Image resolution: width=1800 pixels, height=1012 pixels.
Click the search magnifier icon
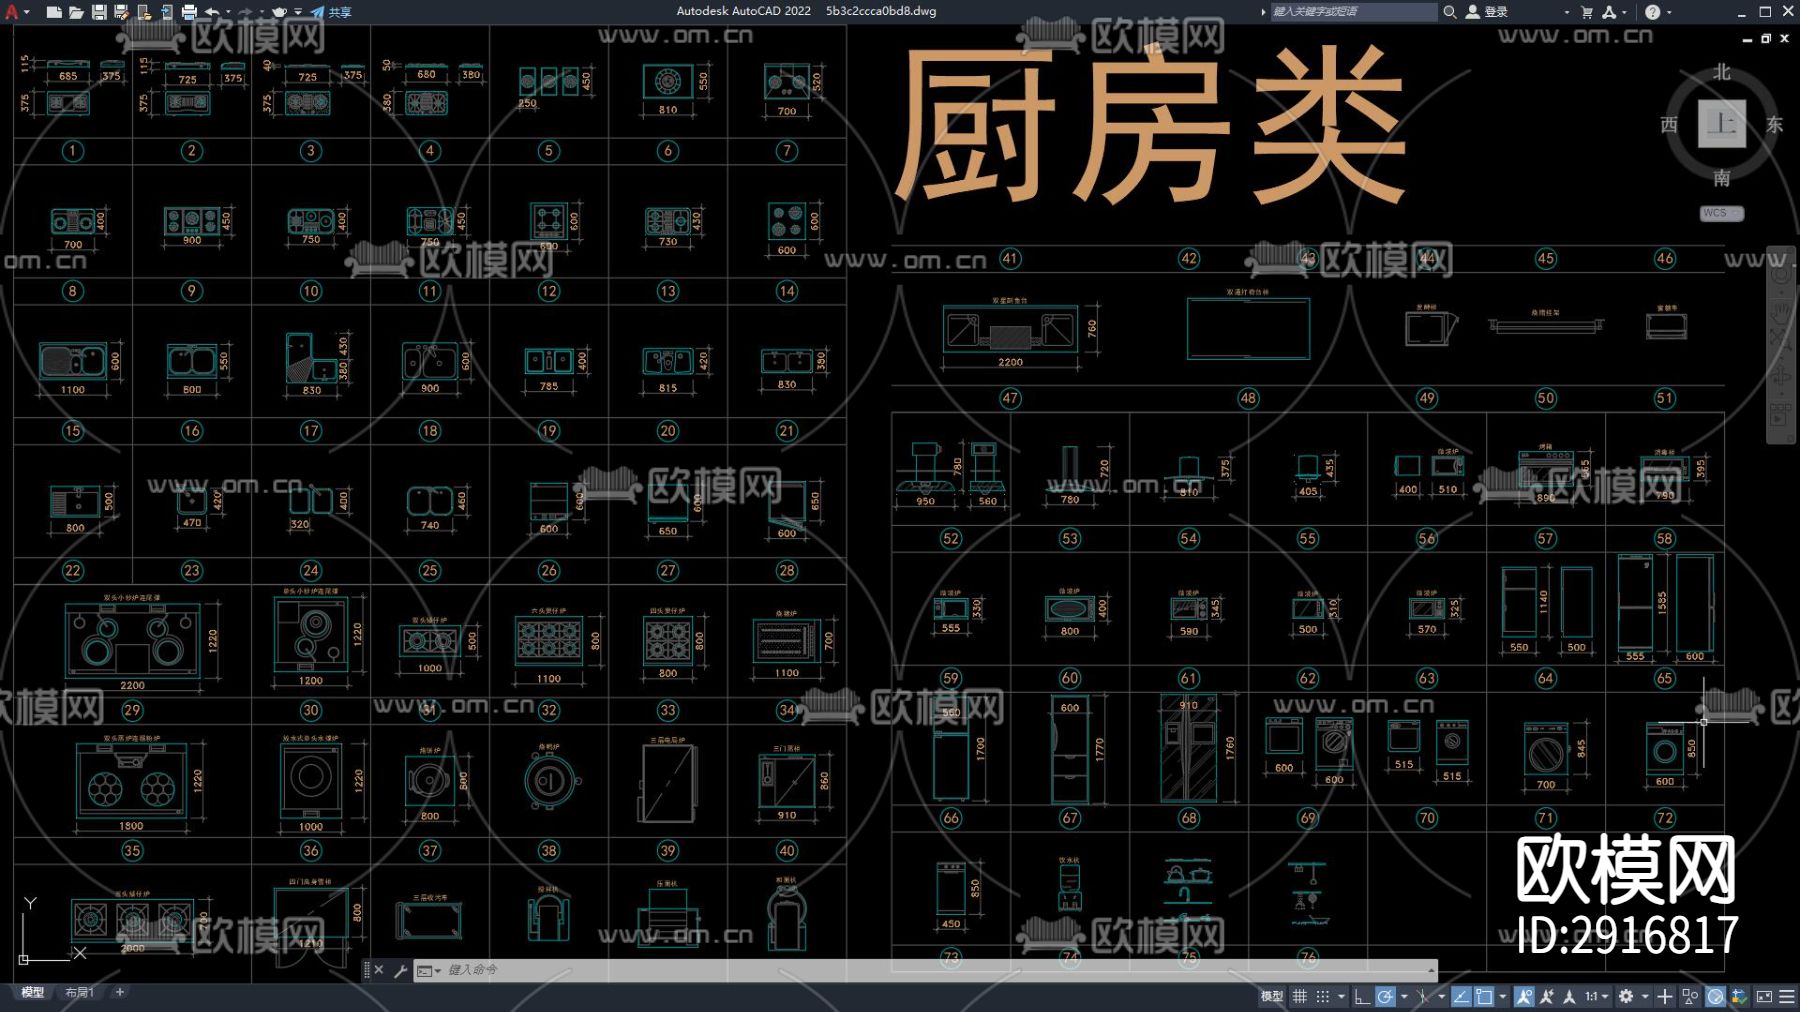(x=1450, y=12)
